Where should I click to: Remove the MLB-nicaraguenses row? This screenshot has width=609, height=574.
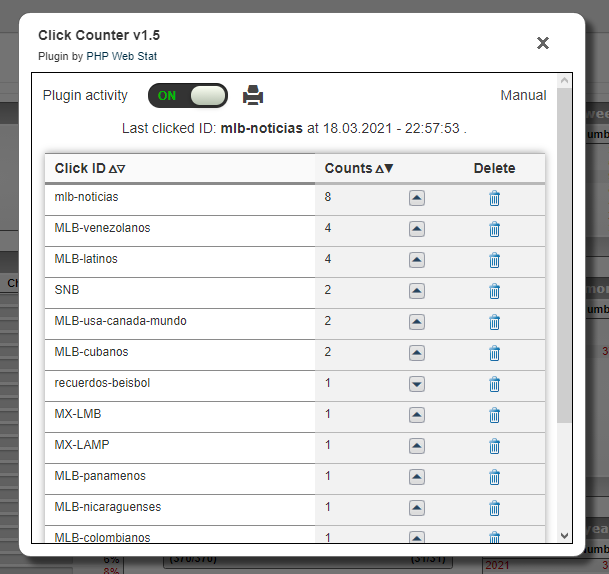click(x=494, y=508)
